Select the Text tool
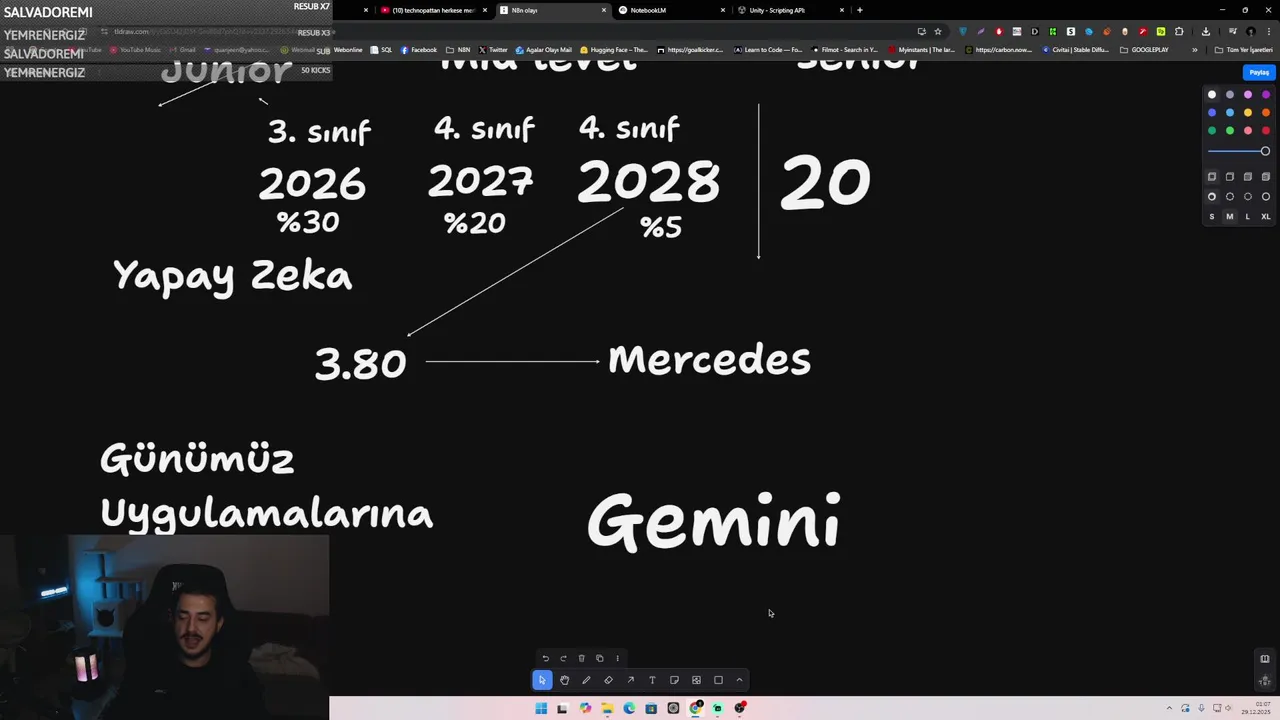 pos(652,680)
